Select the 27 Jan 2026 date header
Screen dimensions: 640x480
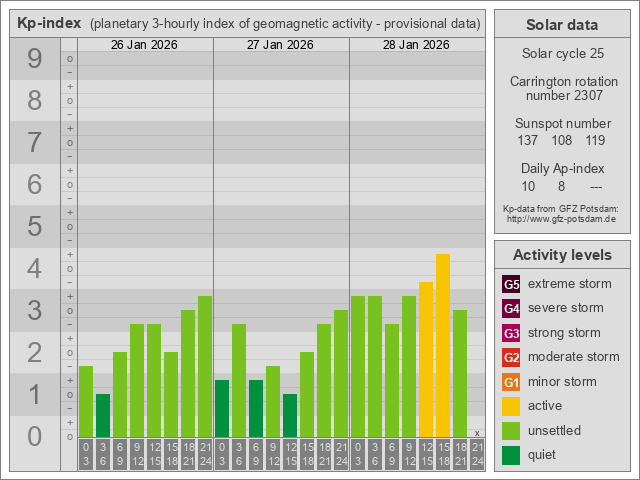pyautogui.click(x=281, y=45)
